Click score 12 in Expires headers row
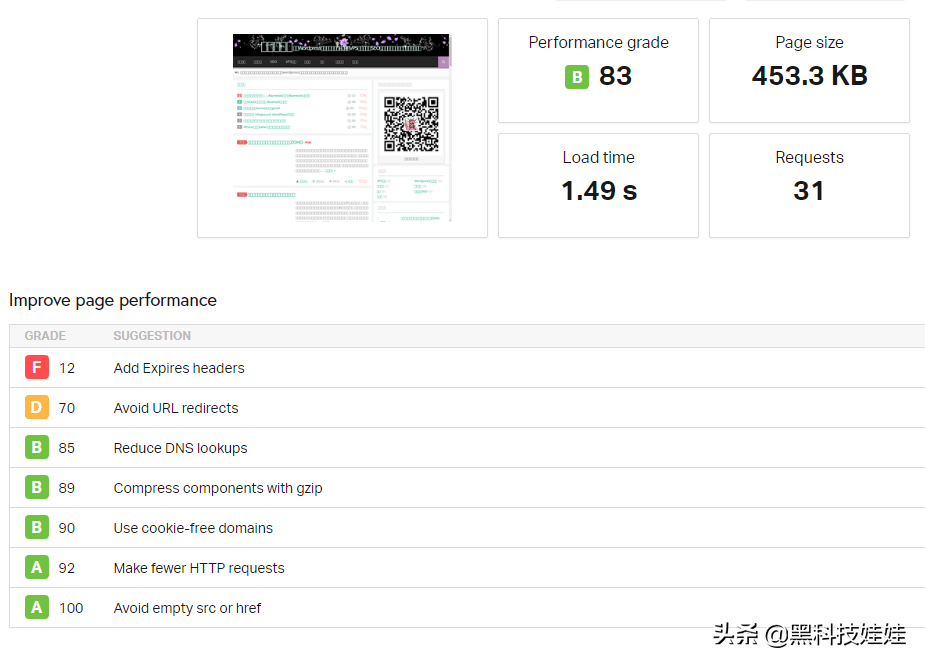925x665 pixels. click(67, 368)
